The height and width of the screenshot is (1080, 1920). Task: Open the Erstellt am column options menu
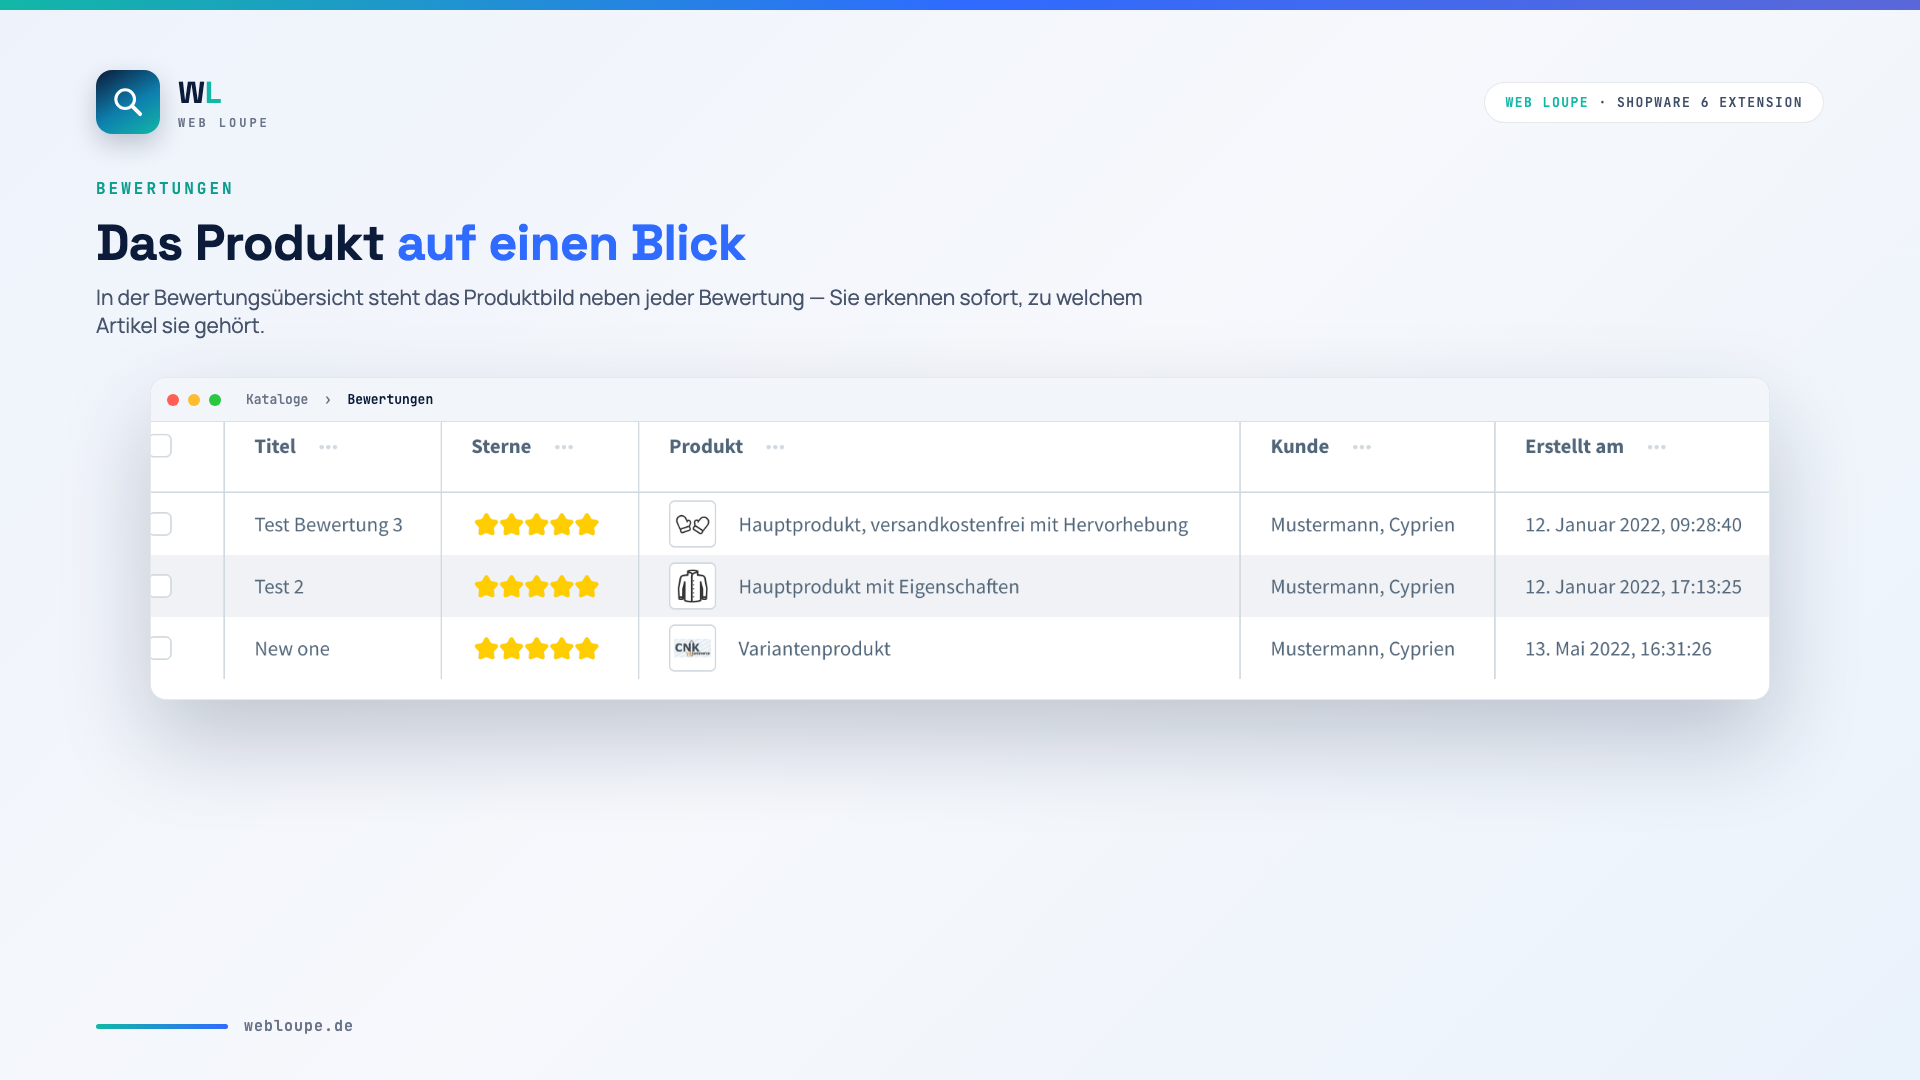(x=1657, y=447)
